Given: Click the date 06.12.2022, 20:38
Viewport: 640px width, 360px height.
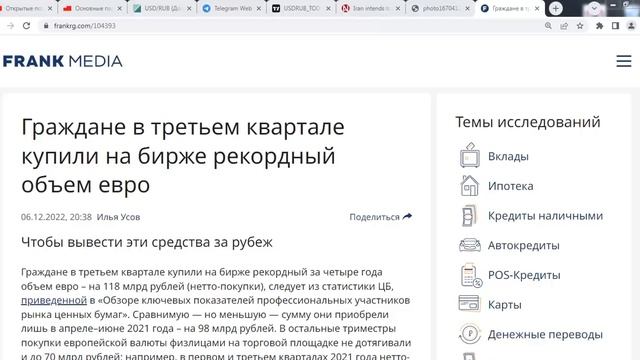Looking at the screenshot, I should [56, 217].
